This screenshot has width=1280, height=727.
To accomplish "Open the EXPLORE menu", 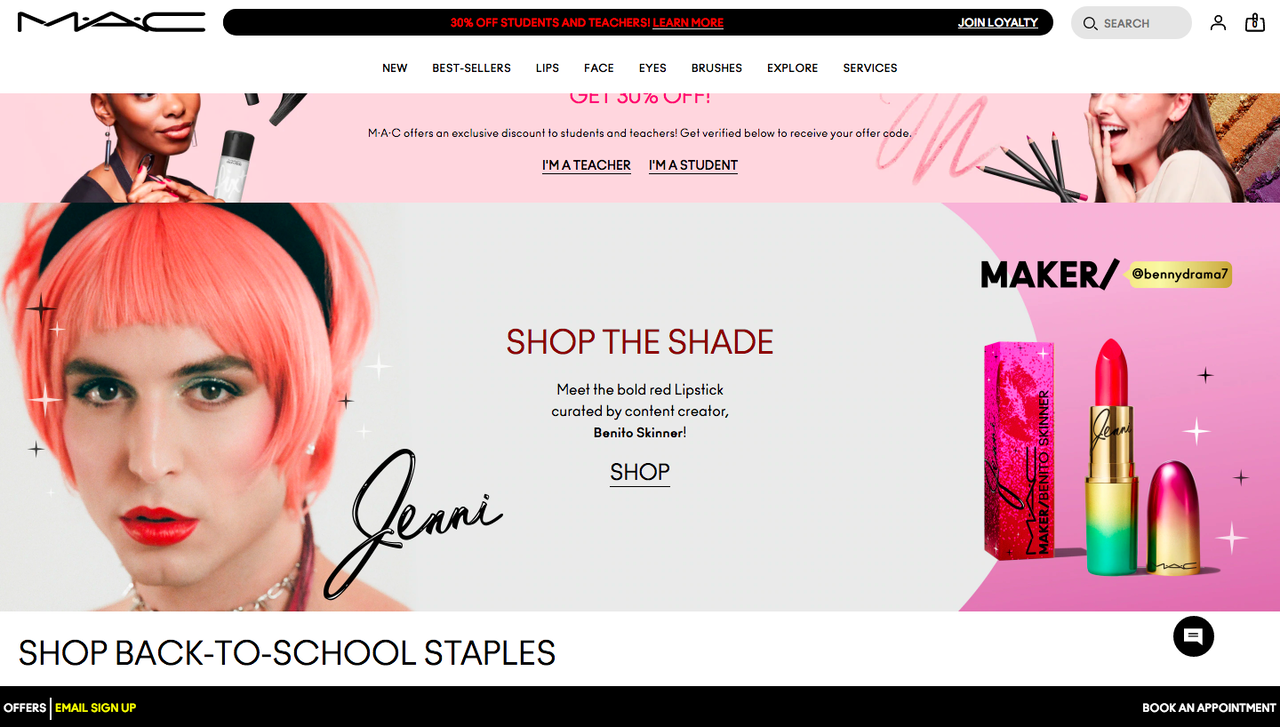I will click(x=792, y=68).
